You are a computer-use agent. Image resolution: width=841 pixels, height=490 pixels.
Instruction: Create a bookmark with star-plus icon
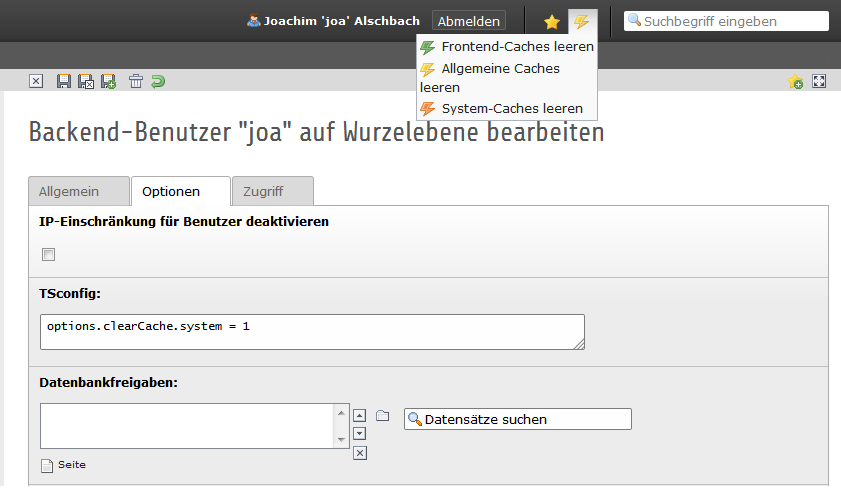point(795,81)
